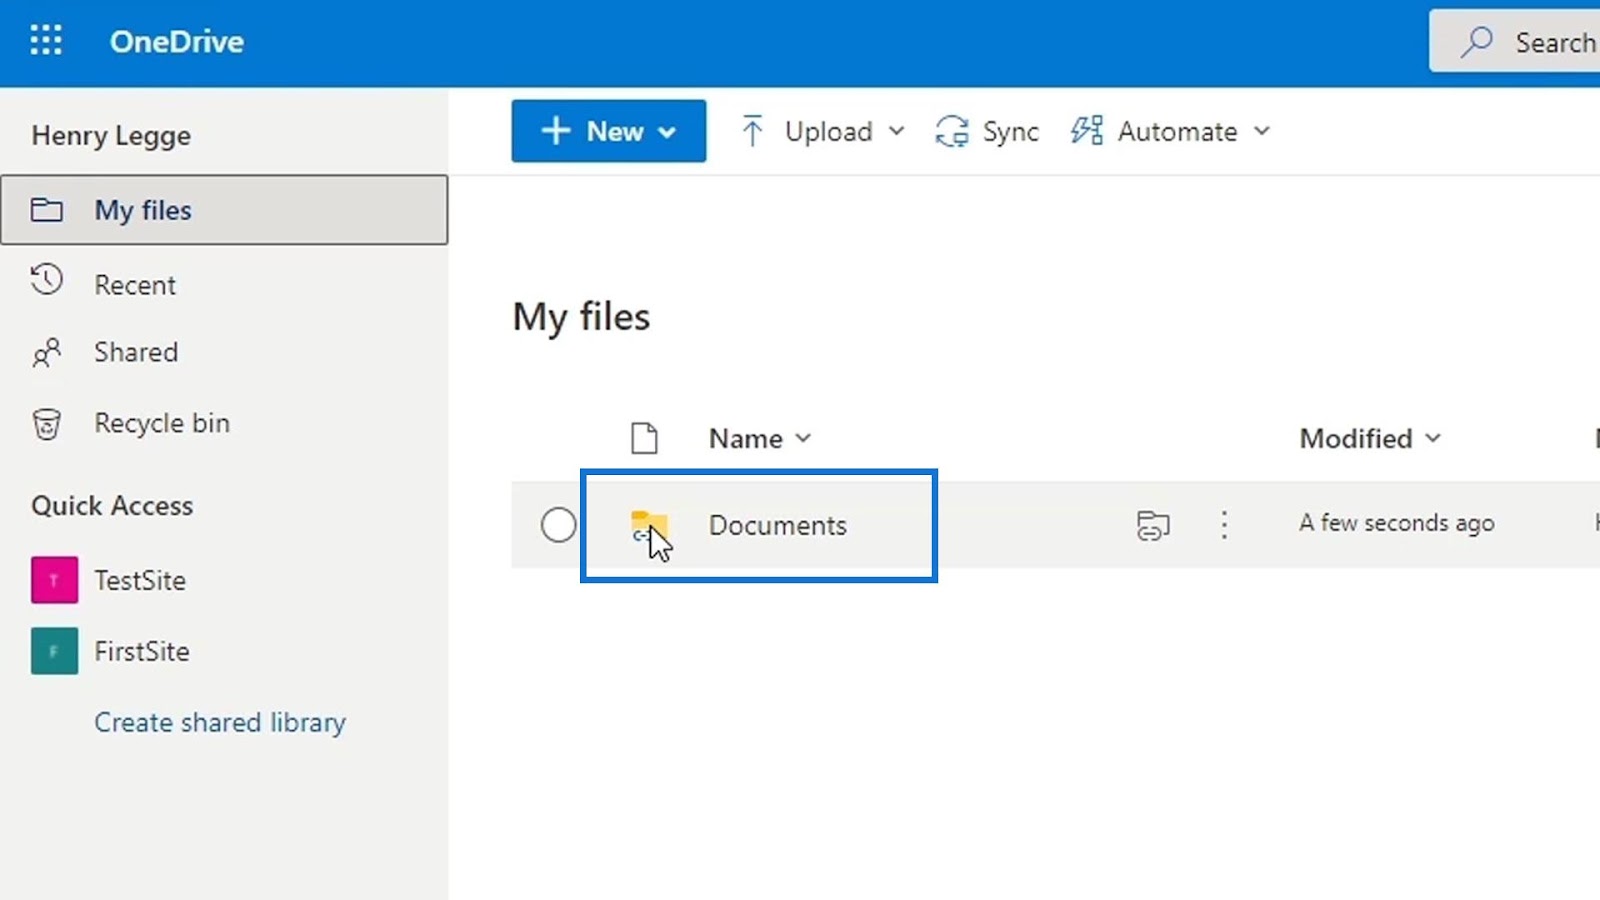Sort by the Name column header

tap(760, 438)
